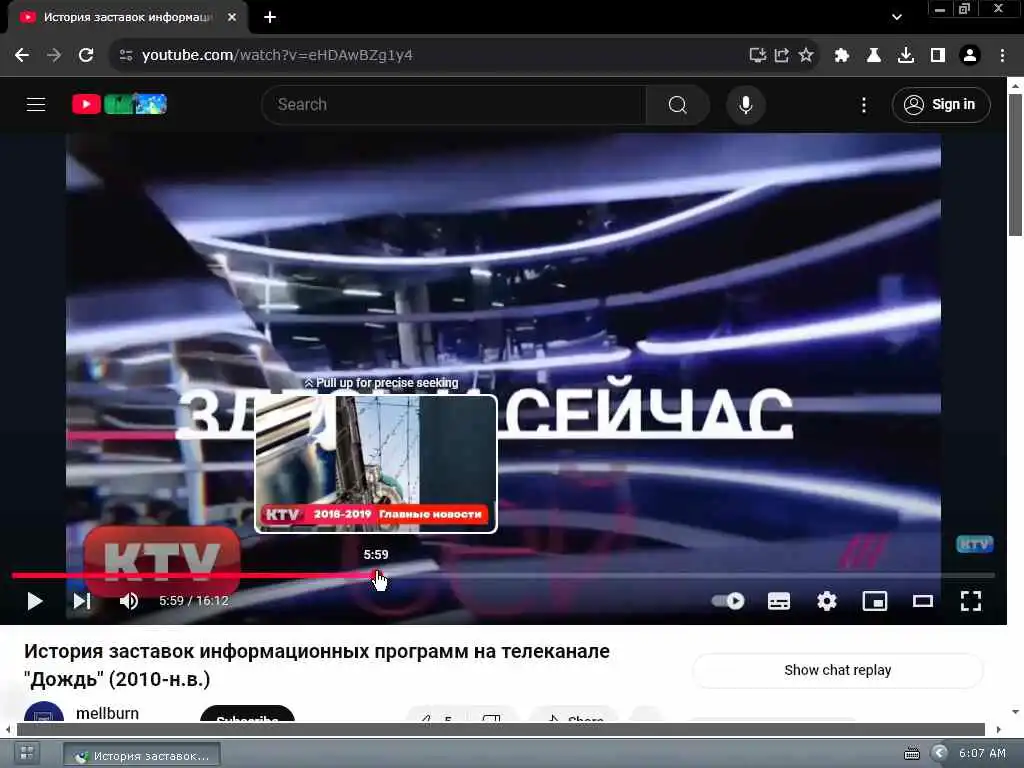Click the page address URL bar
The height and width of the screenshot is (768, 1024).
click(431, 56)
